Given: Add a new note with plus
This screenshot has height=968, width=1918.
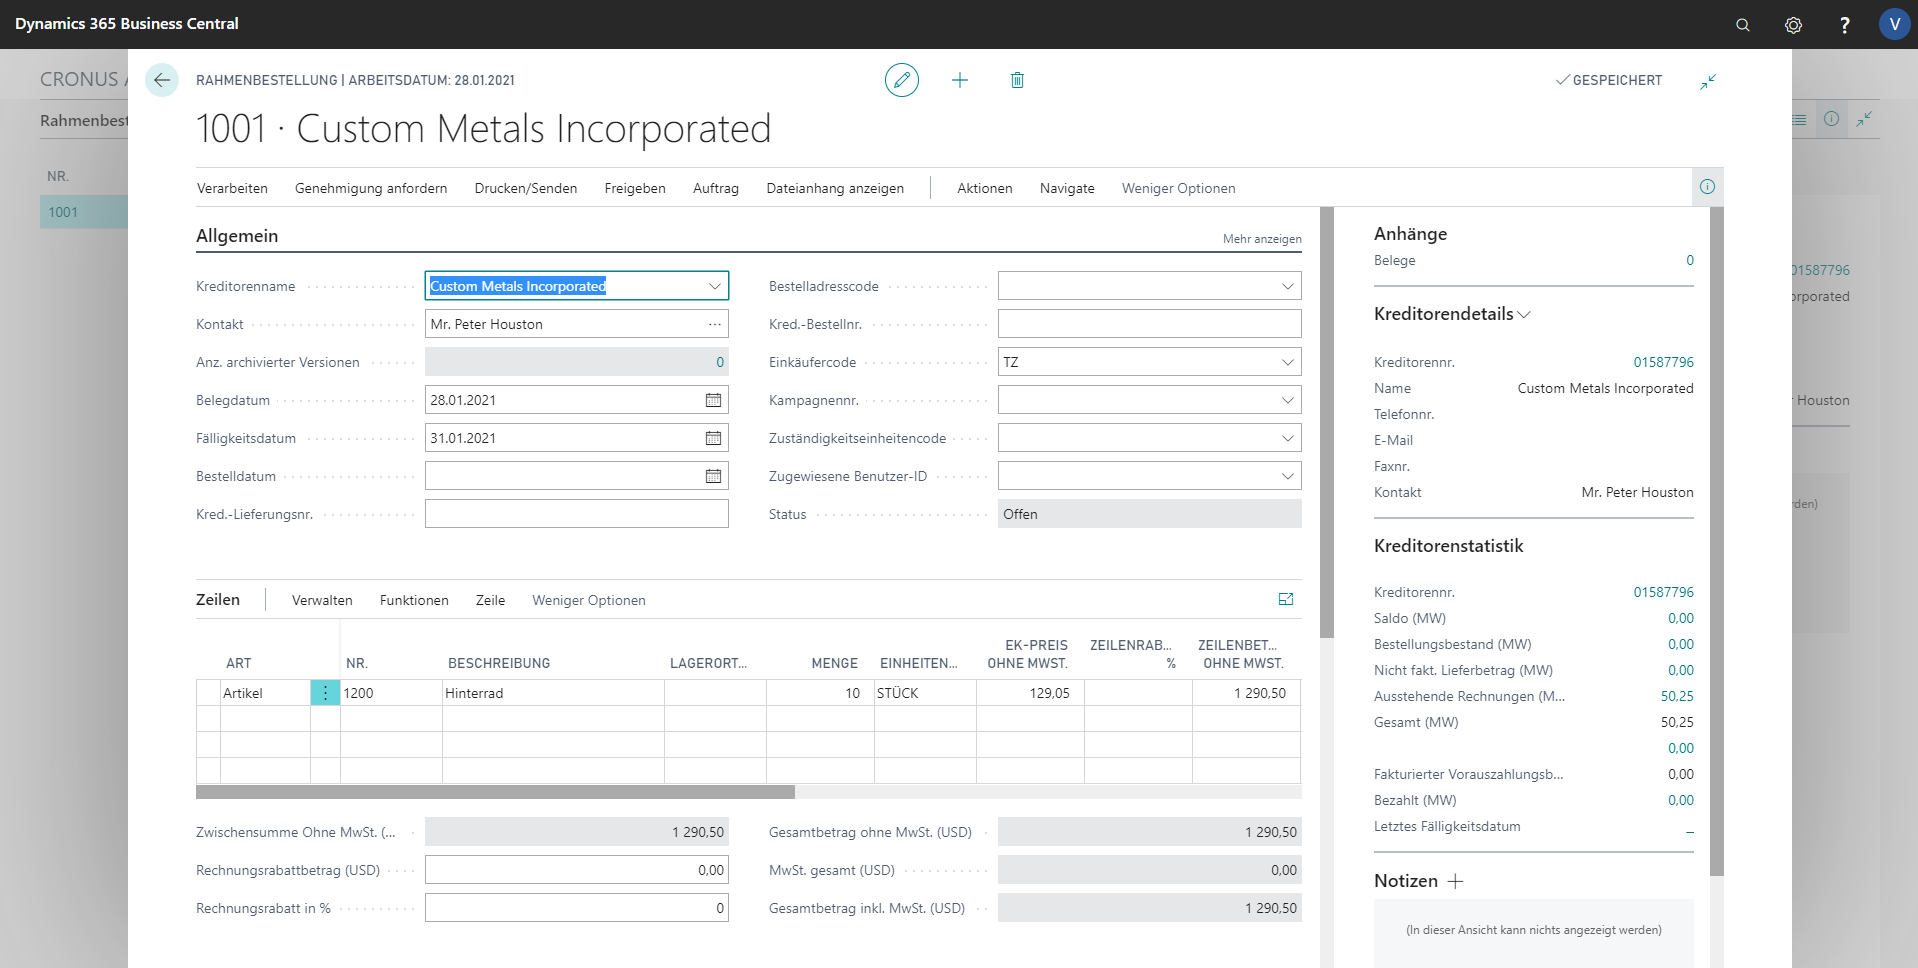Looking at the screenshot, I should [x=1456, y=881].
